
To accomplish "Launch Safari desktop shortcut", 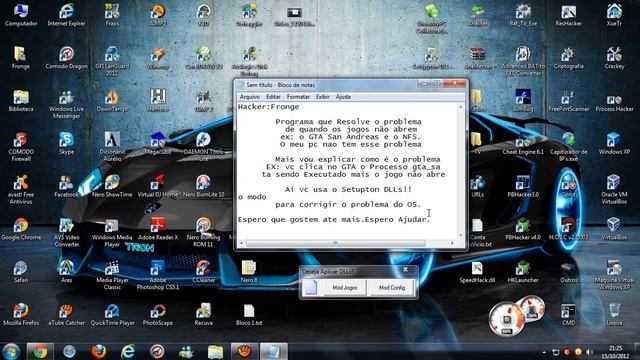I will click(20, 272).
